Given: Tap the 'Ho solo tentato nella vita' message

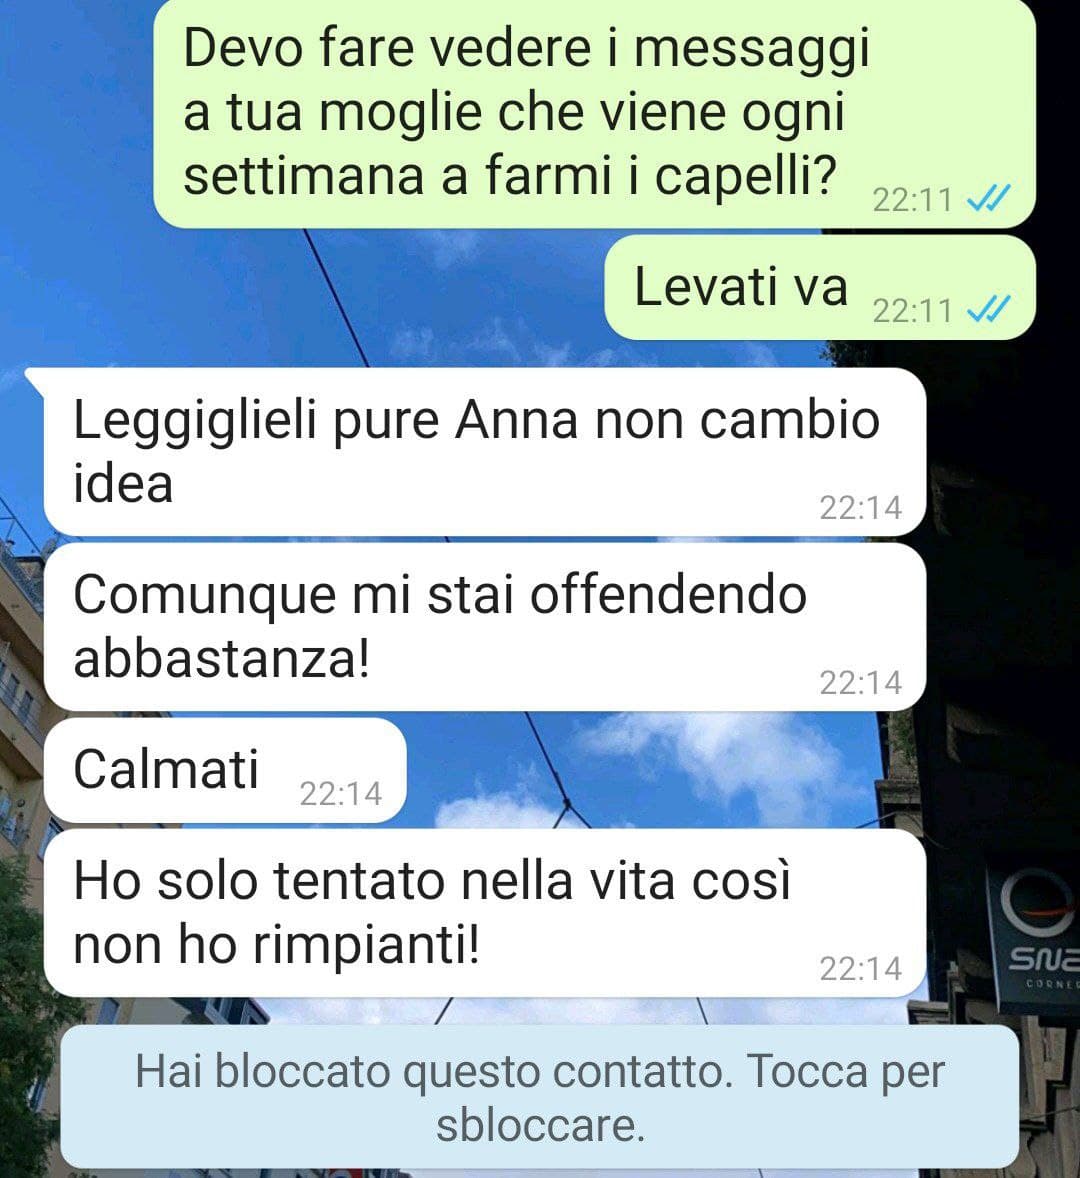Looking at the screenshot, I should pos(485,913).
